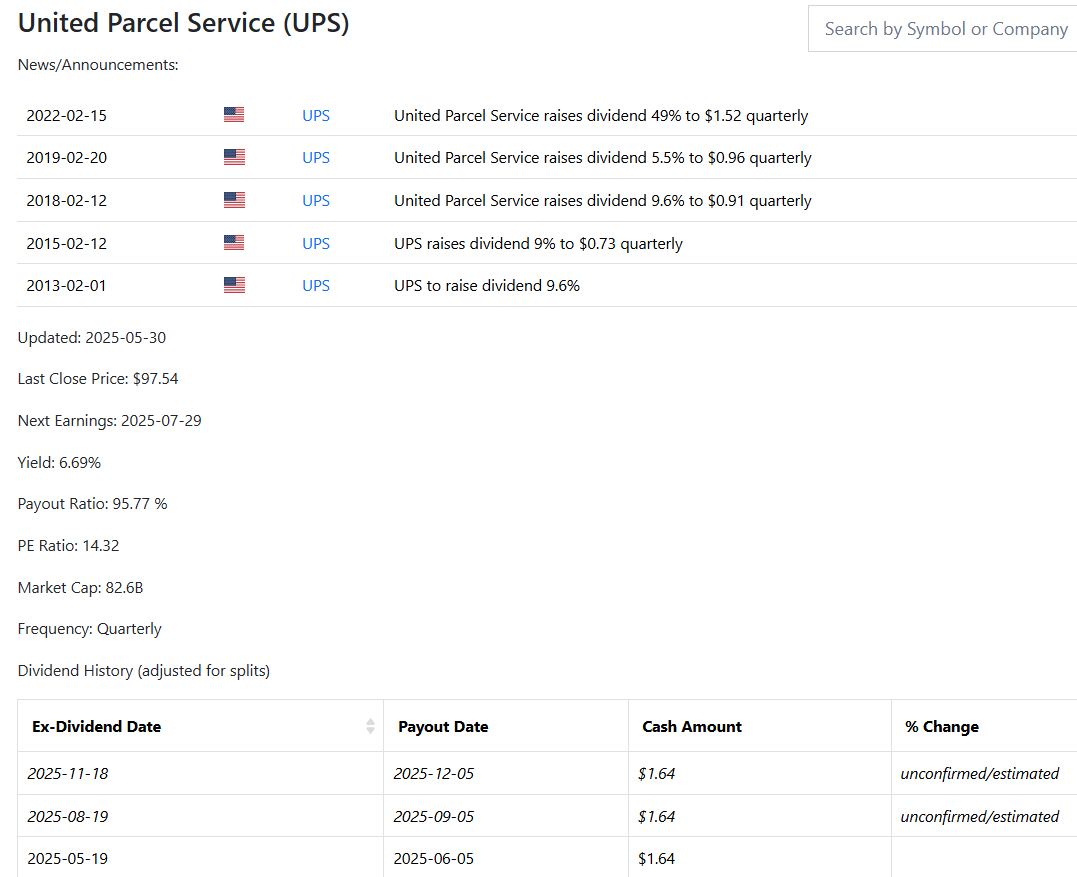
Task: Open UPS link in the 2018-02-12 news row
Action: click(x=316, y=201)
